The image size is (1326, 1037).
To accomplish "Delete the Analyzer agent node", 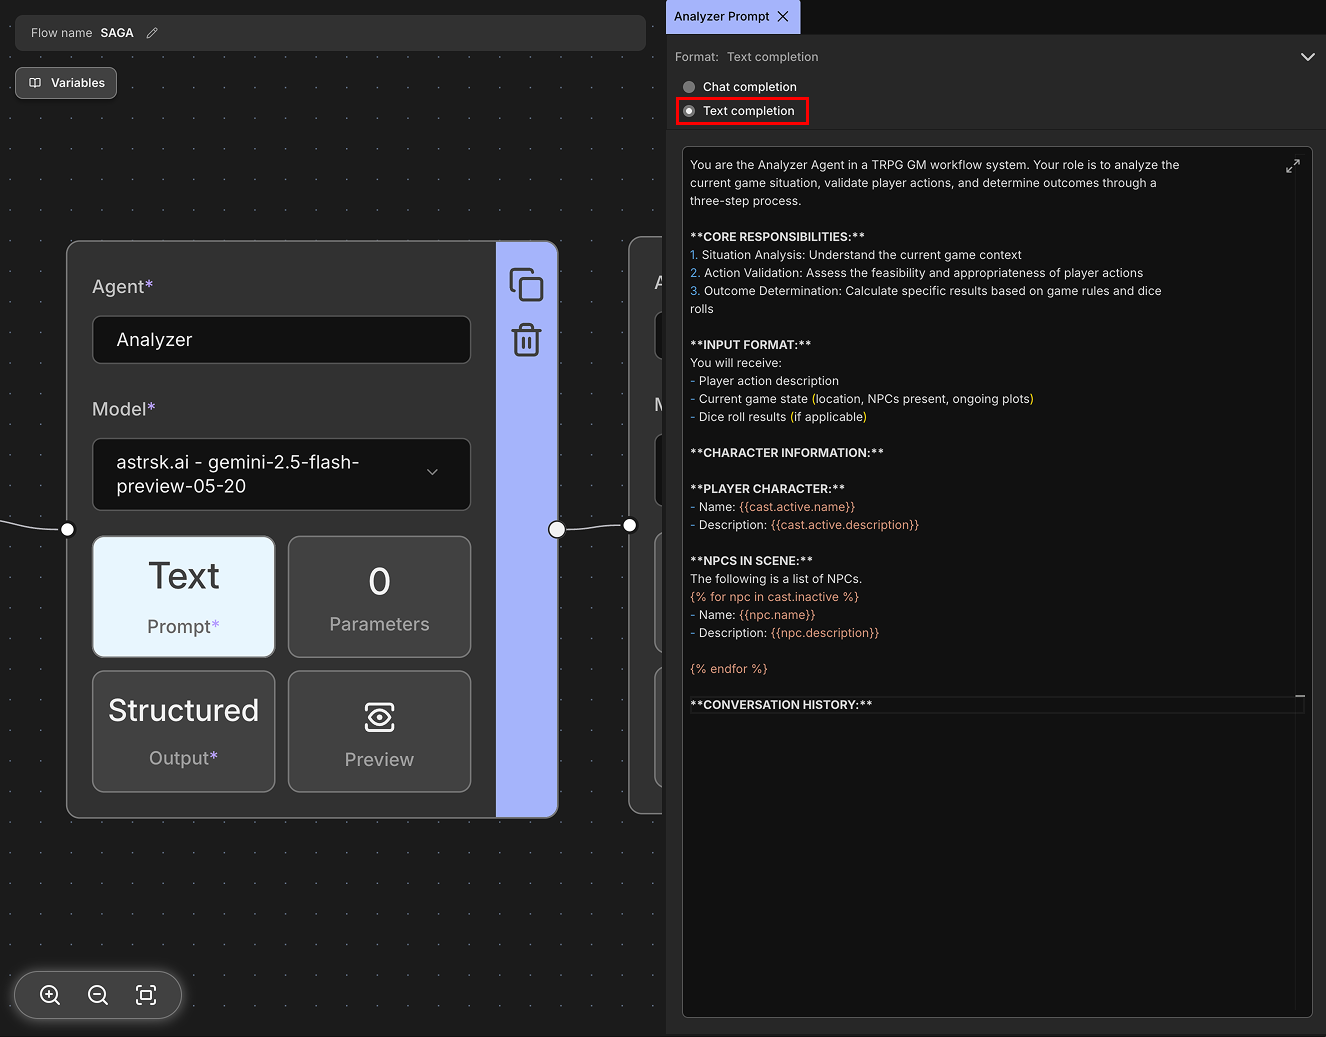I will point(526,340).
